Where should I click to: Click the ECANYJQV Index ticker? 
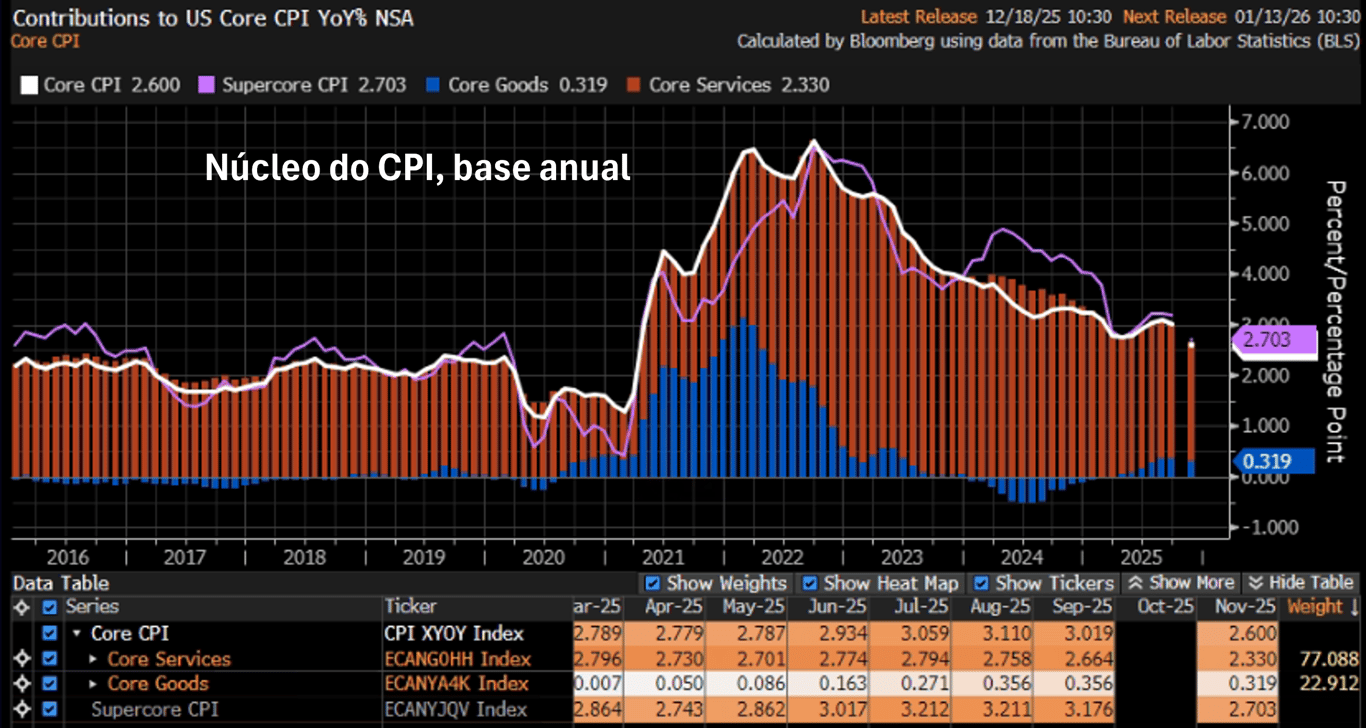pos(454,709)
